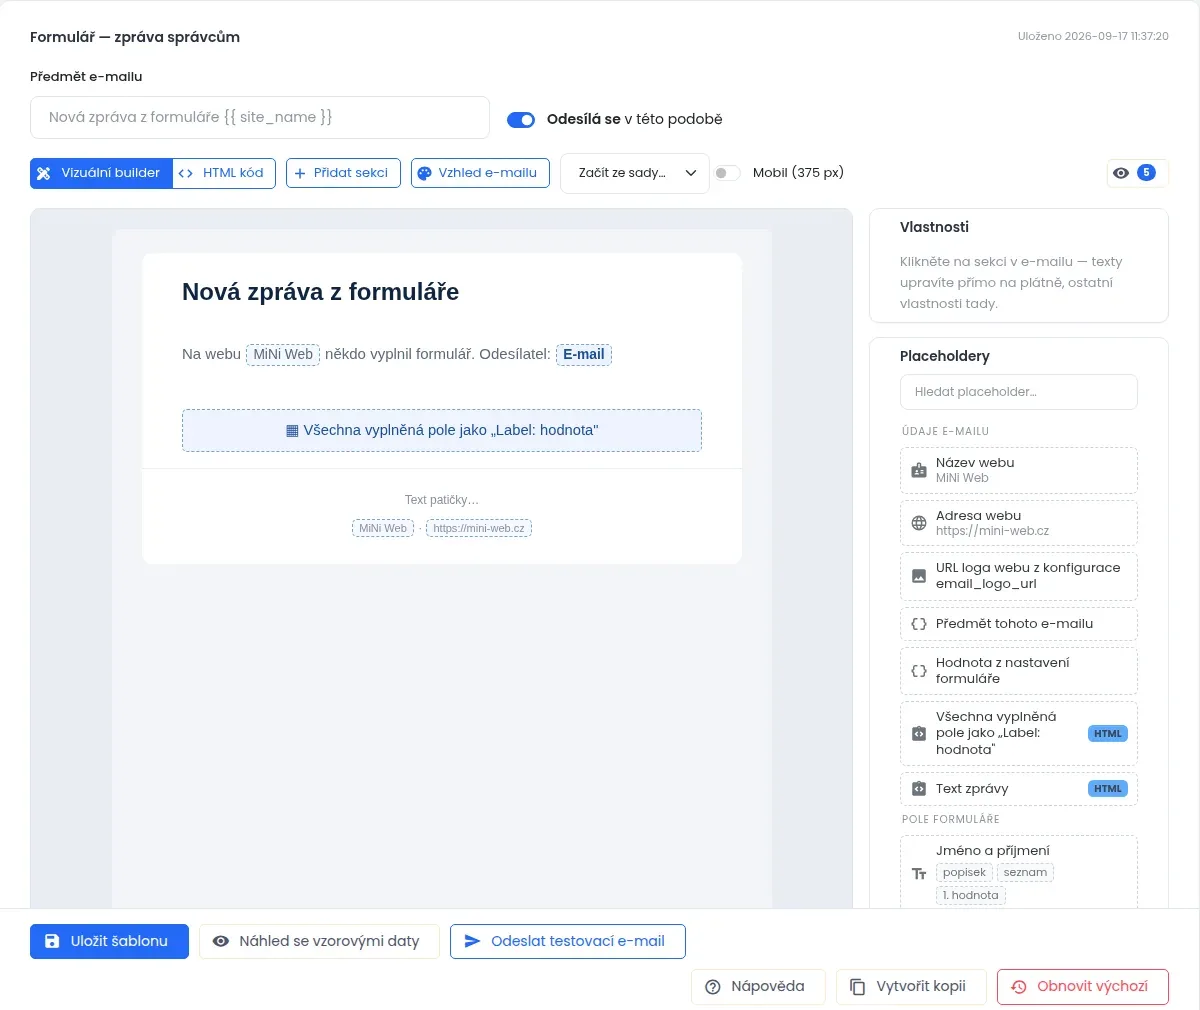Select the 1. hodnota variant chip

[970, 895]
